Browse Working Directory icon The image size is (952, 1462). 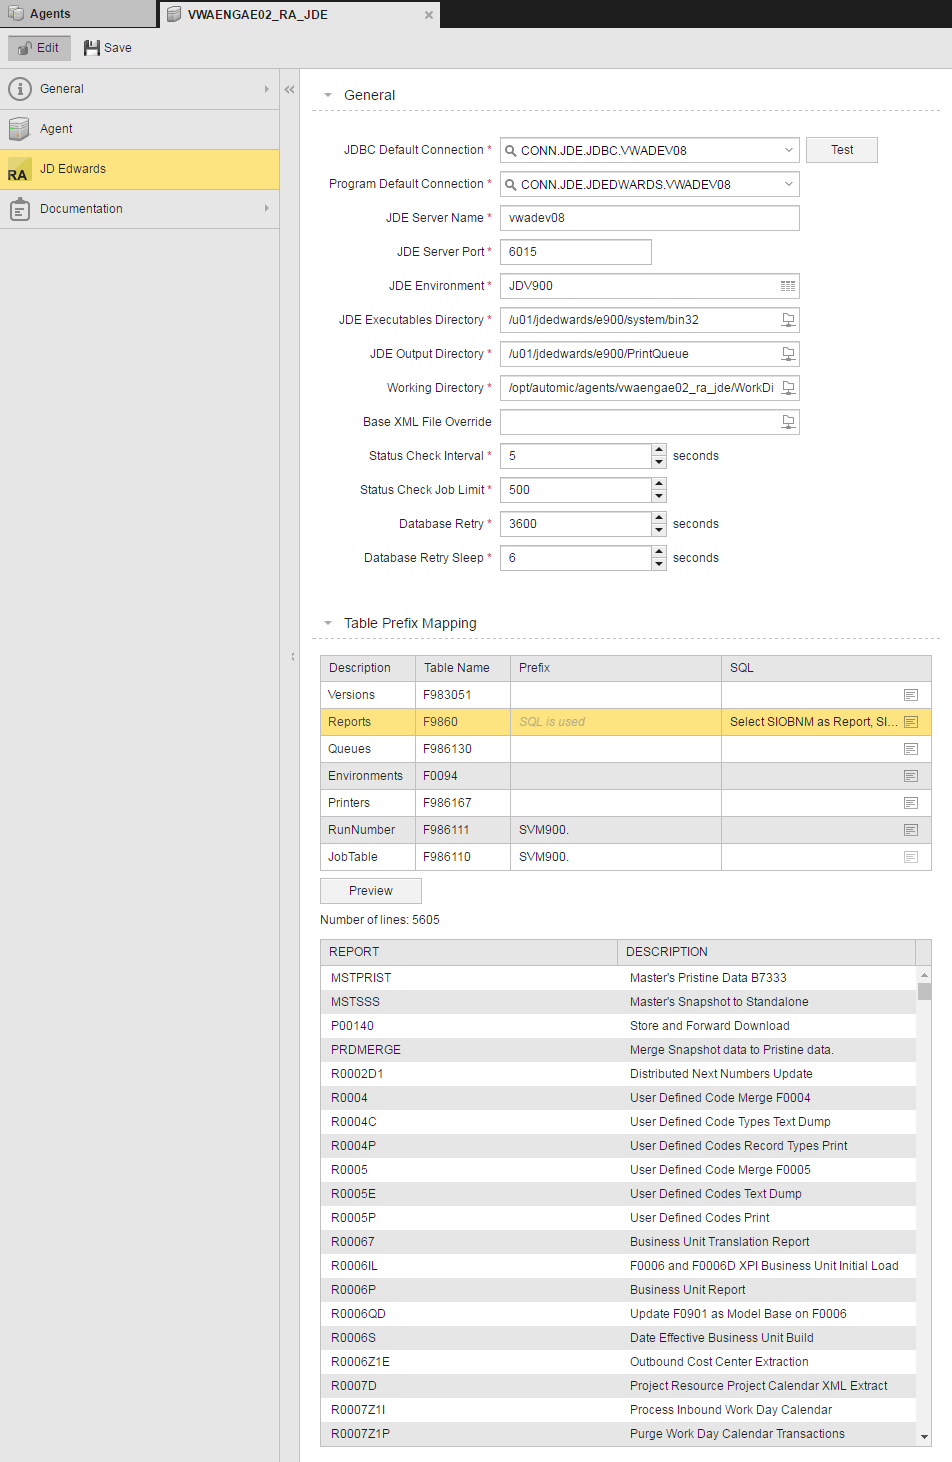coord(788,388)
